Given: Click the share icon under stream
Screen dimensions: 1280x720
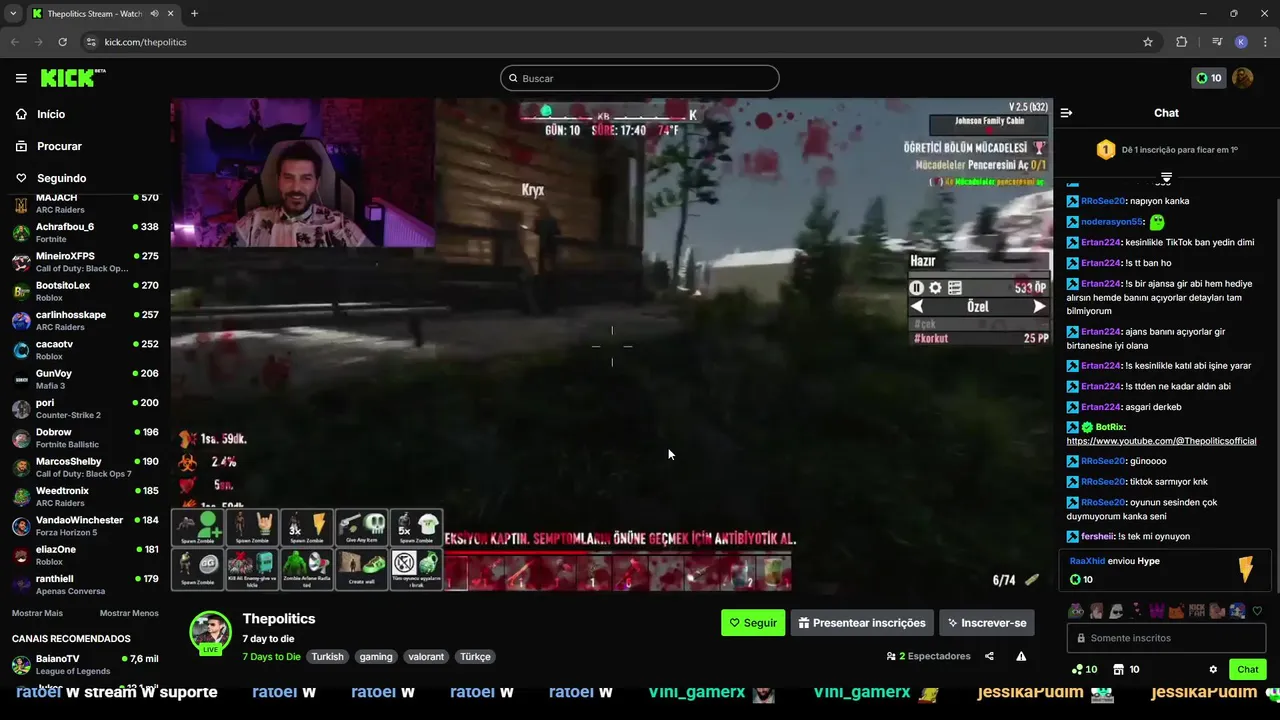Looking at the screenshot, I should pyautogui.click(x=989, y=657).
